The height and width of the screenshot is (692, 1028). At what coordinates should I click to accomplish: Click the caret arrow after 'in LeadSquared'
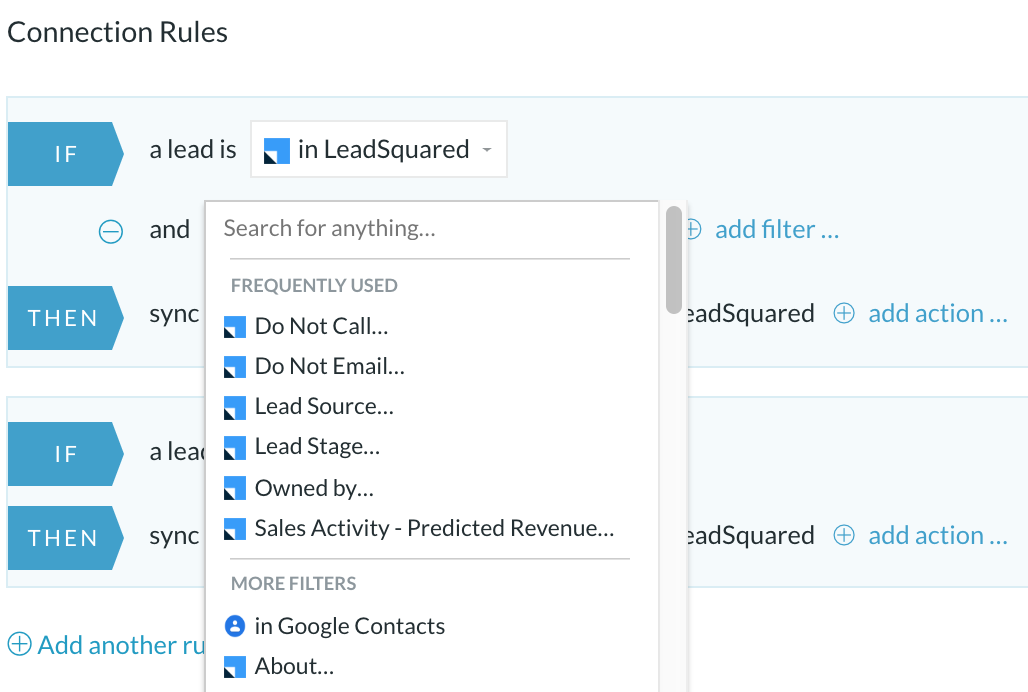487,150
